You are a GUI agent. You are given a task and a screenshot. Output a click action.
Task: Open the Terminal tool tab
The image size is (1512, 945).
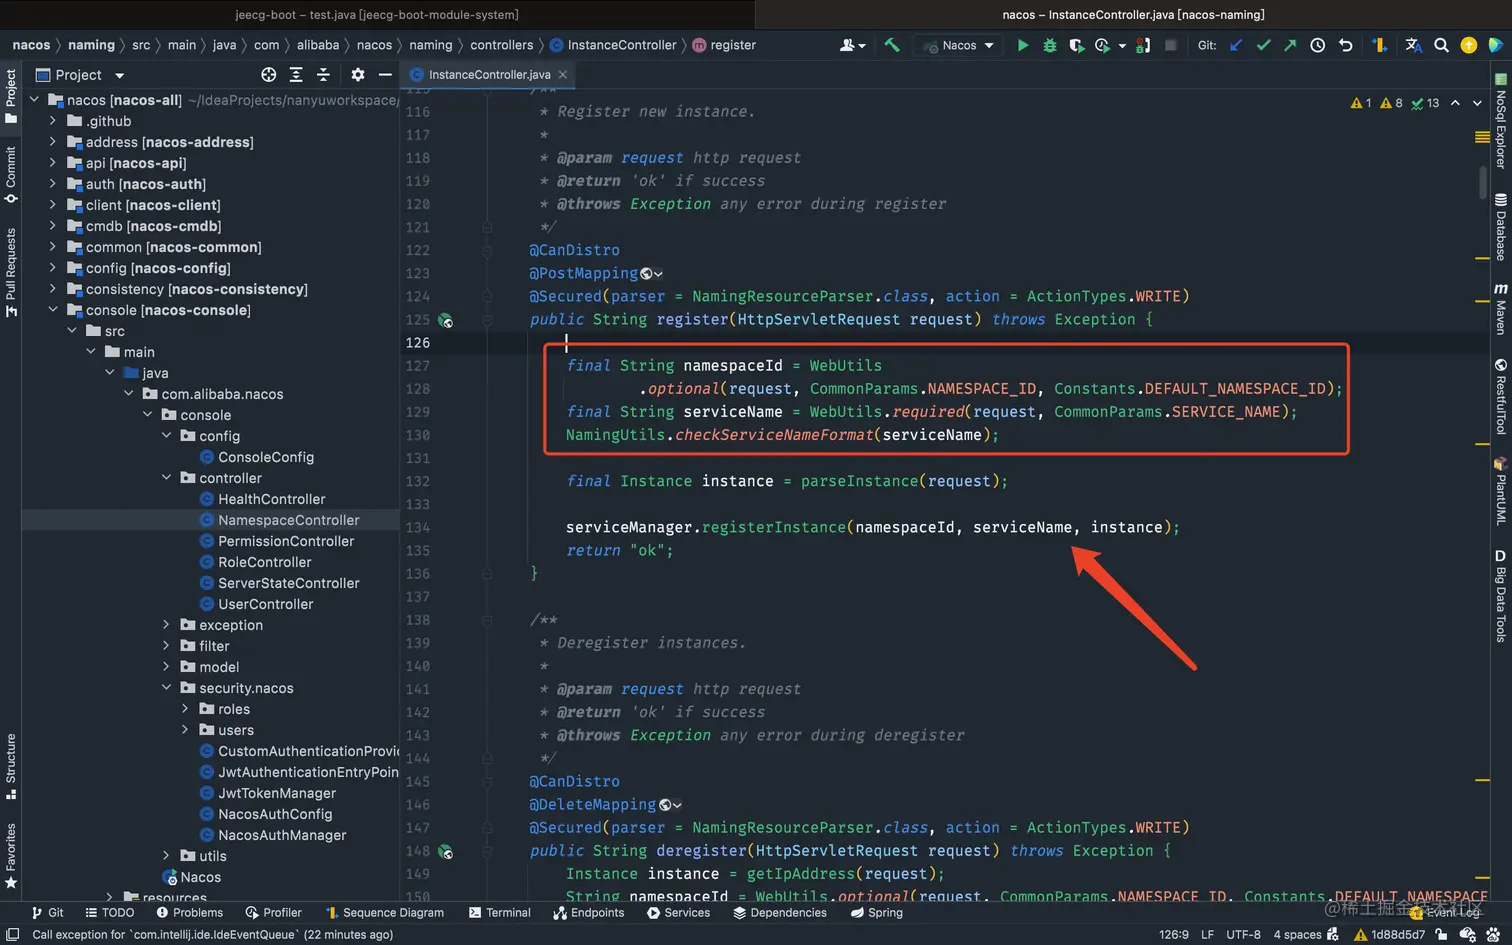pos(500,913)
